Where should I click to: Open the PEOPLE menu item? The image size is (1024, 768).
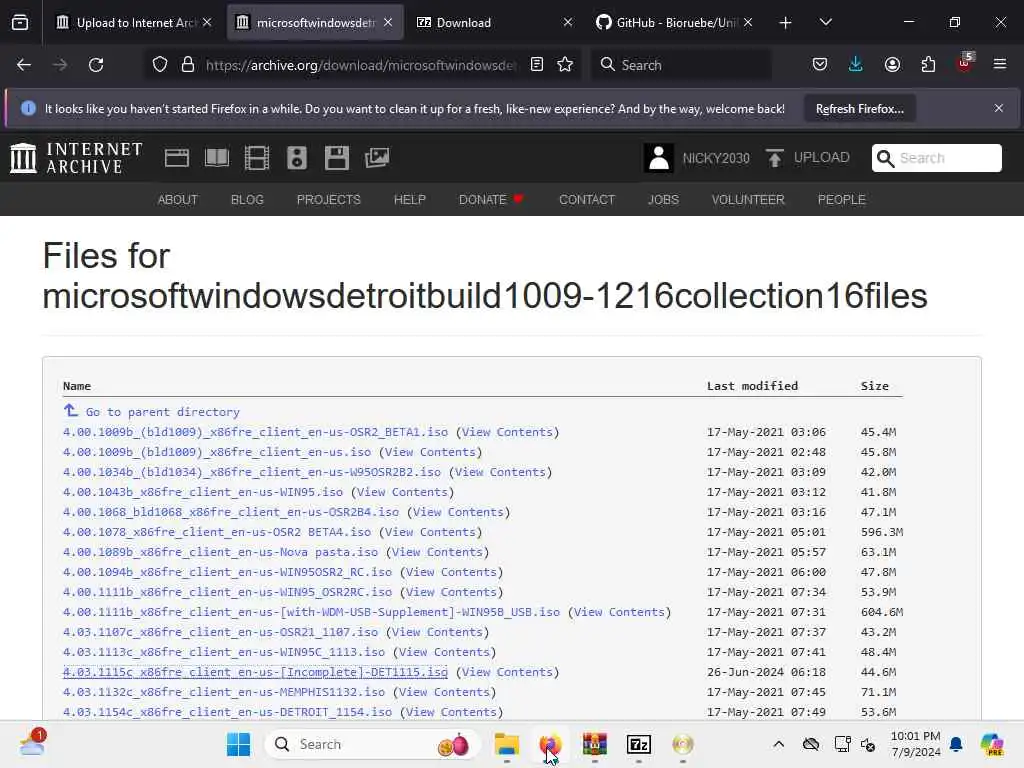pos(841,200)
